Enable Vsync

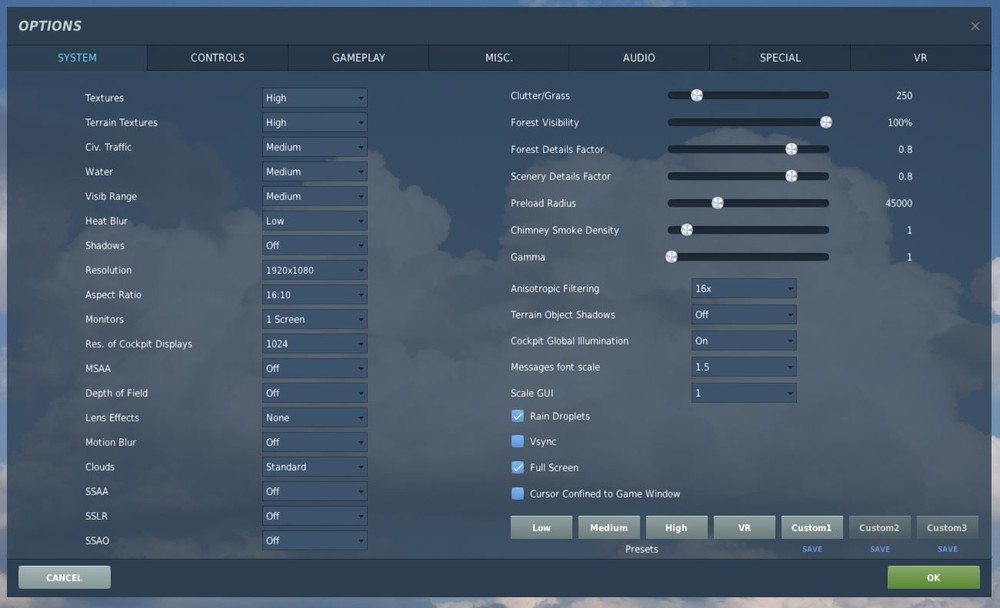[518, 441]
